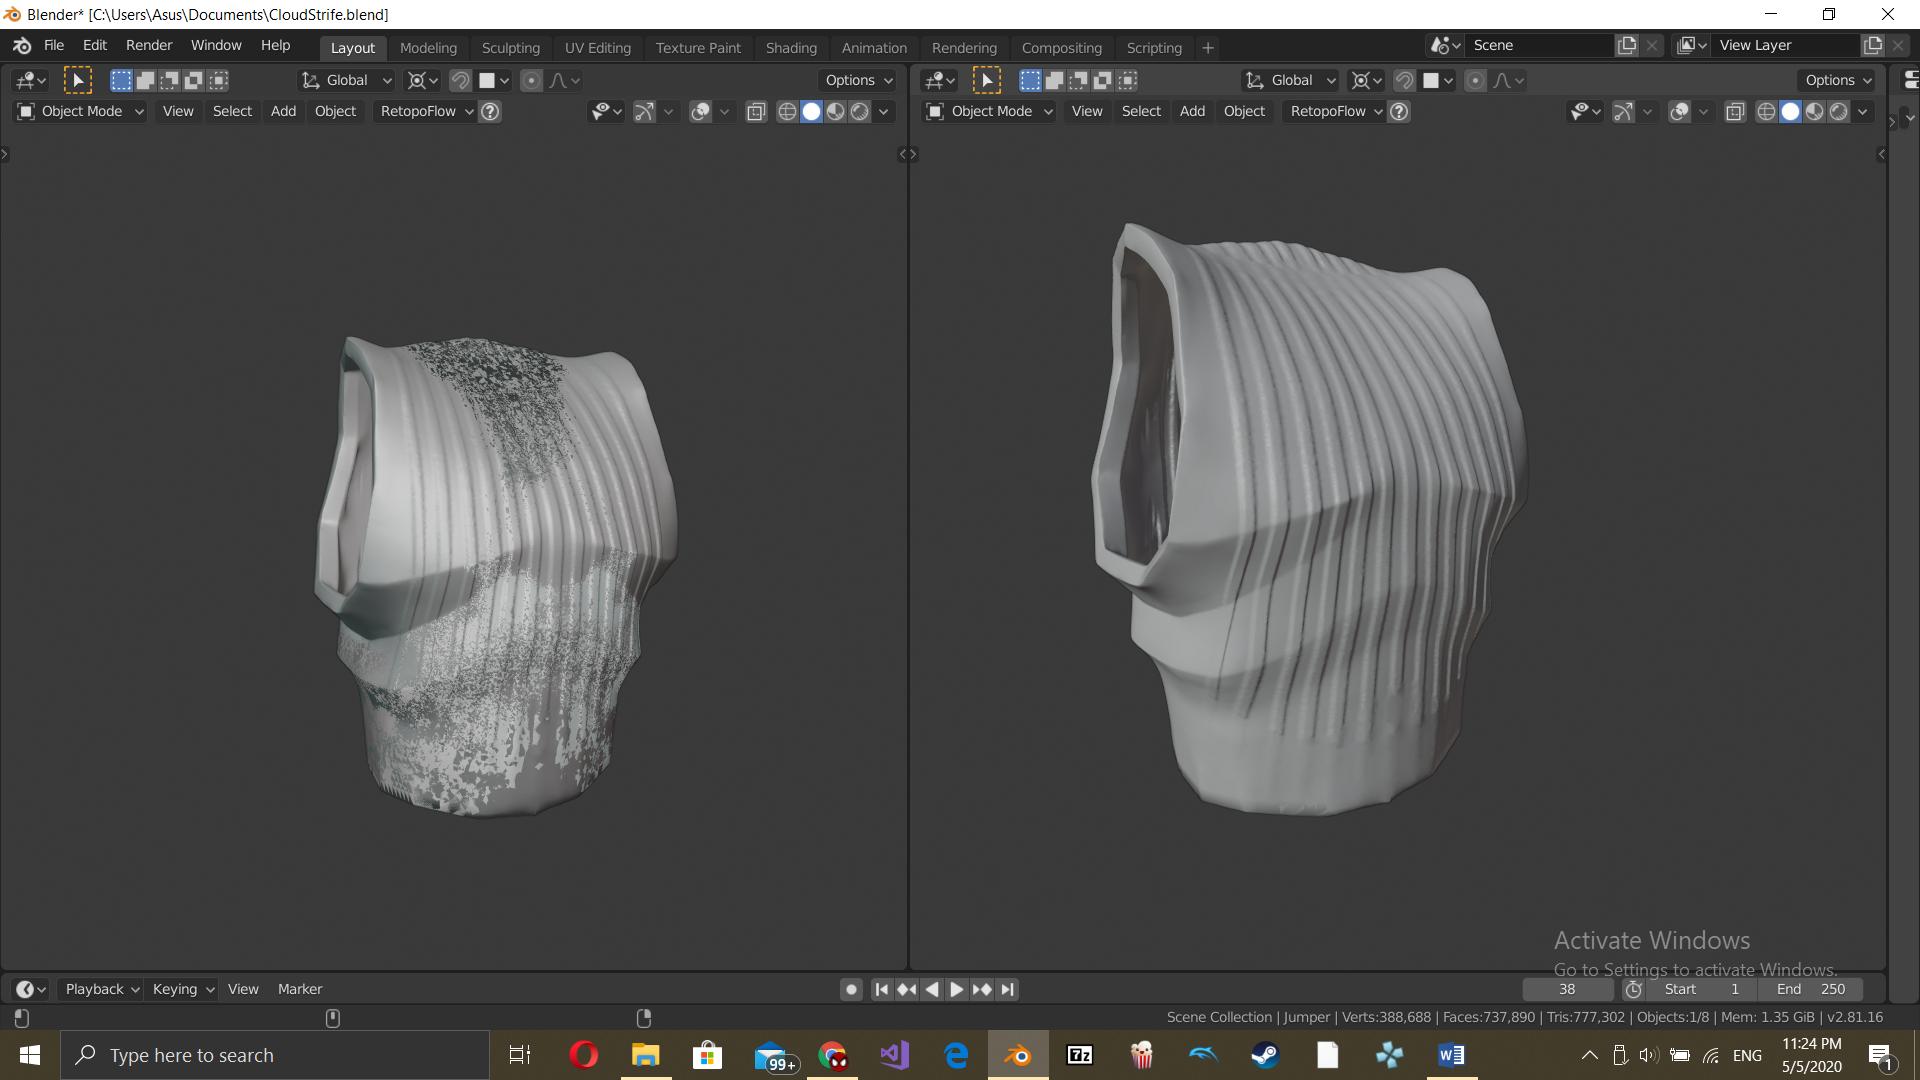Open Options dropdown in left viewport

pyautogui.click(x=858, y=80)
